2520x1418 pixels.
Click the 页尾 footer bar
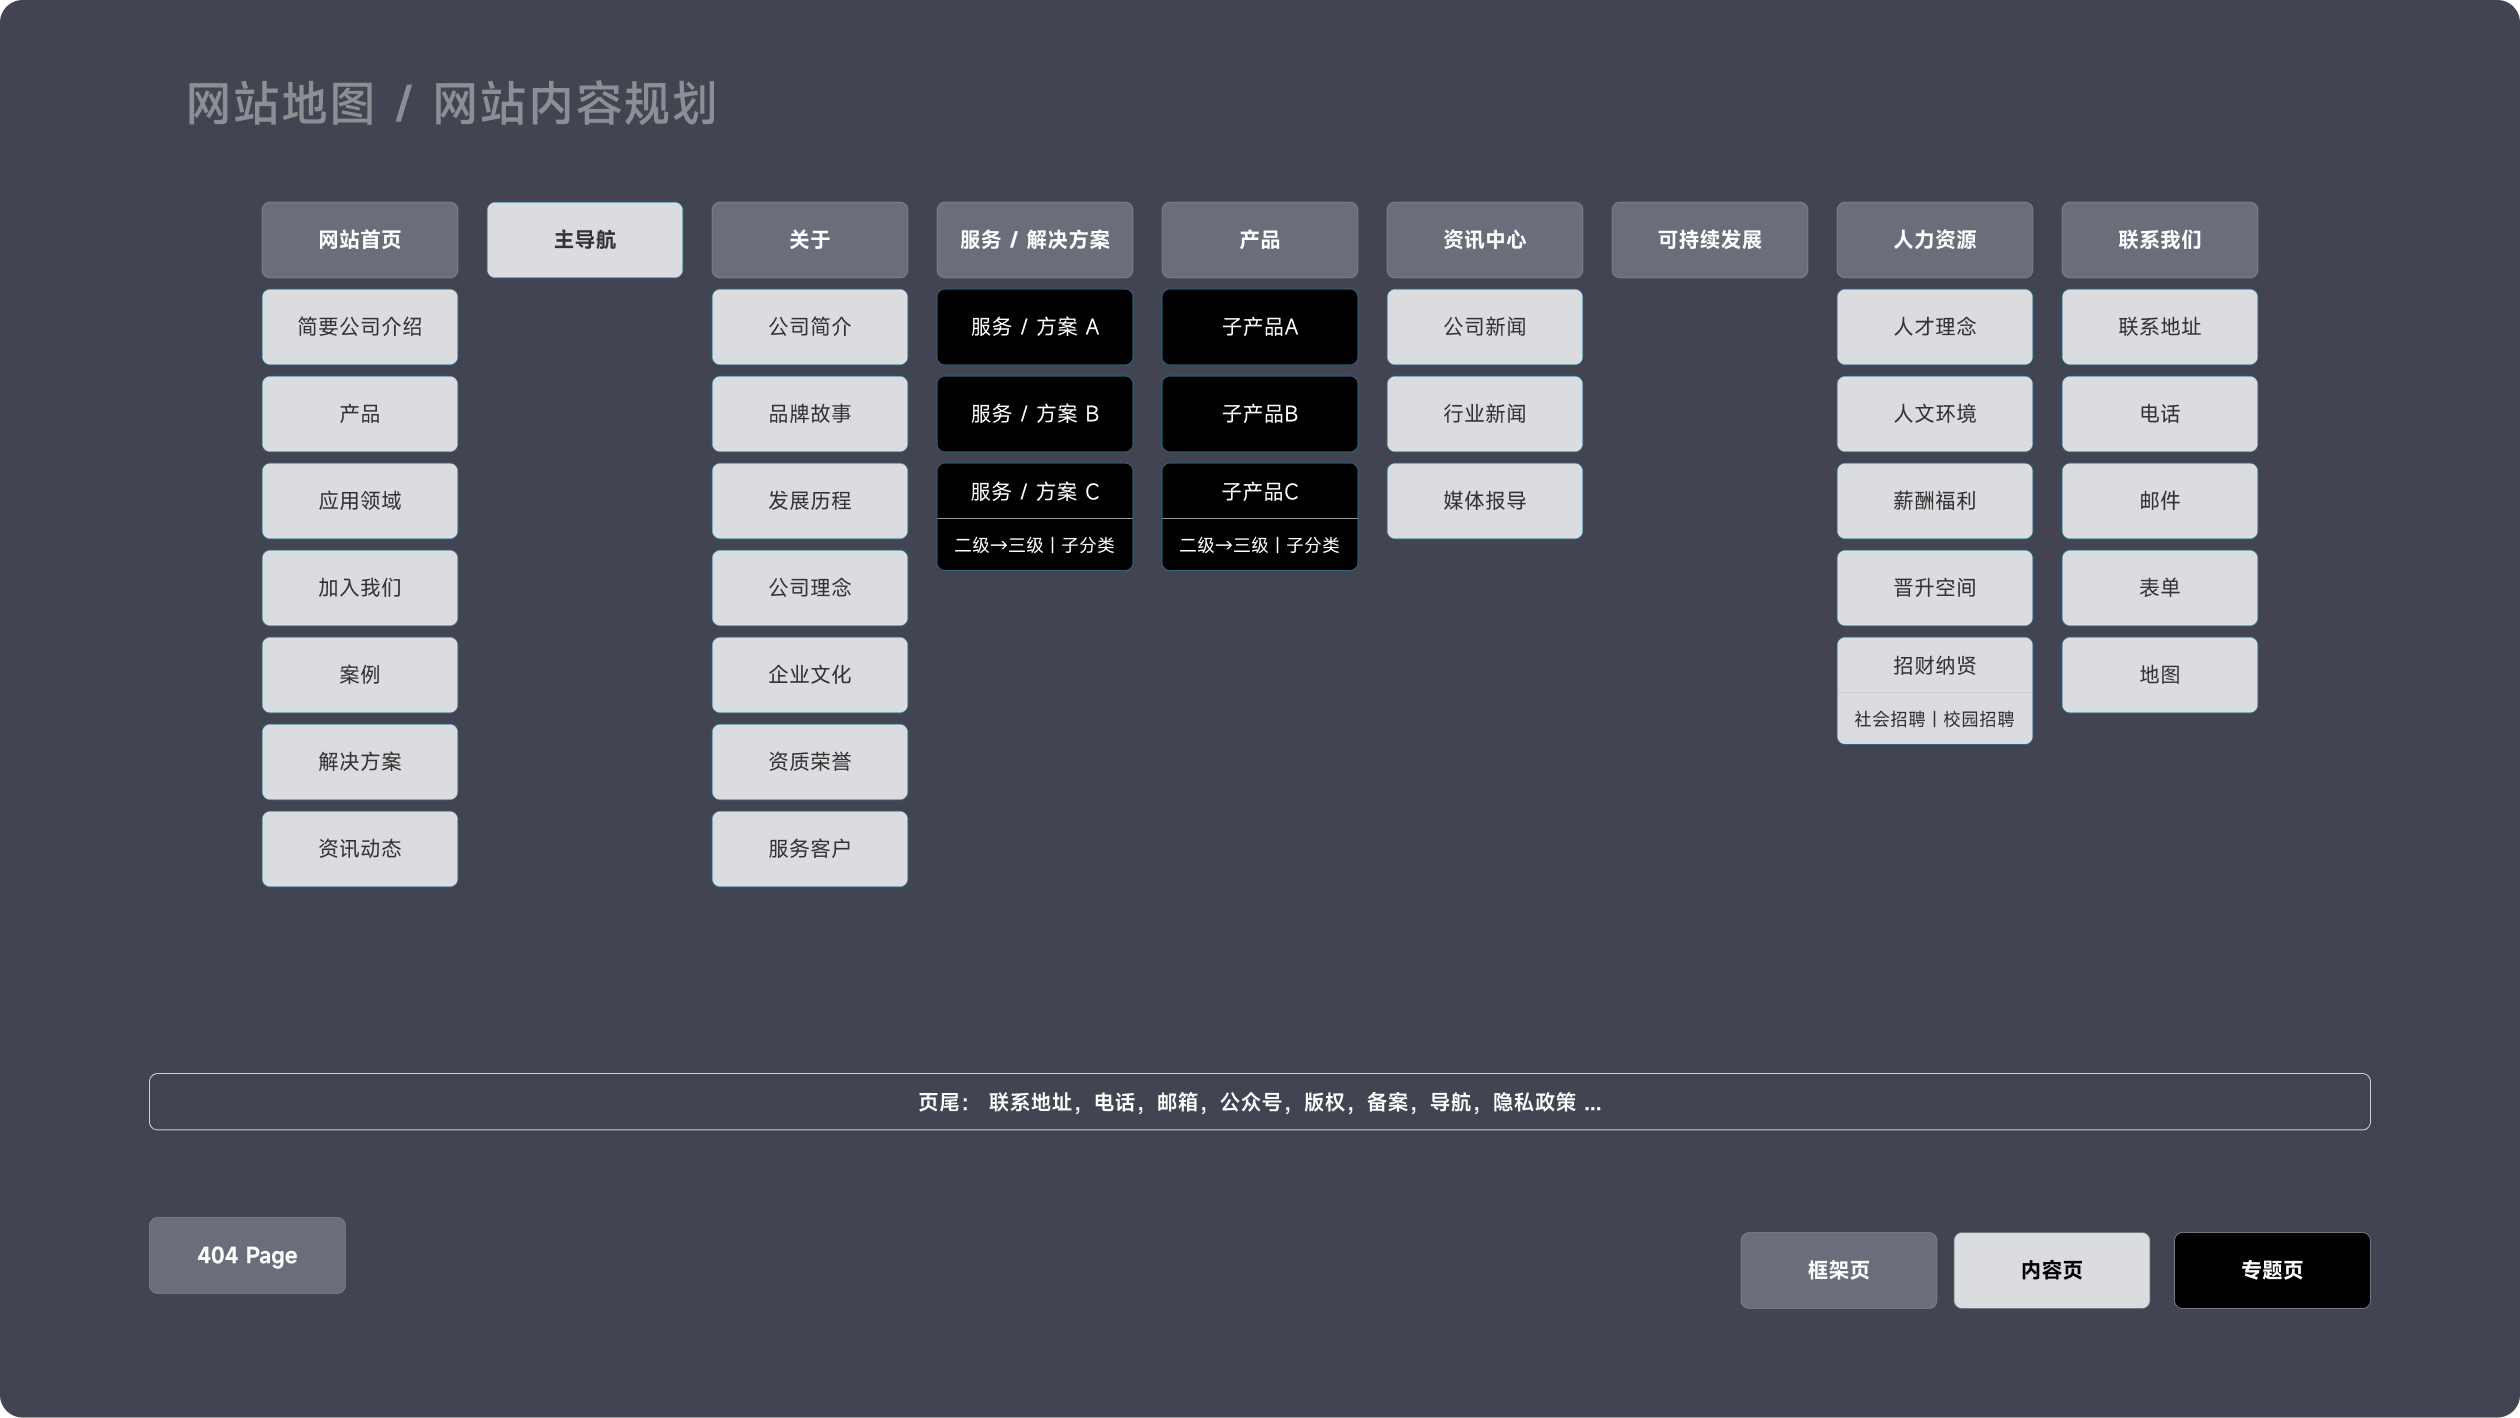click(1259, 1102)
